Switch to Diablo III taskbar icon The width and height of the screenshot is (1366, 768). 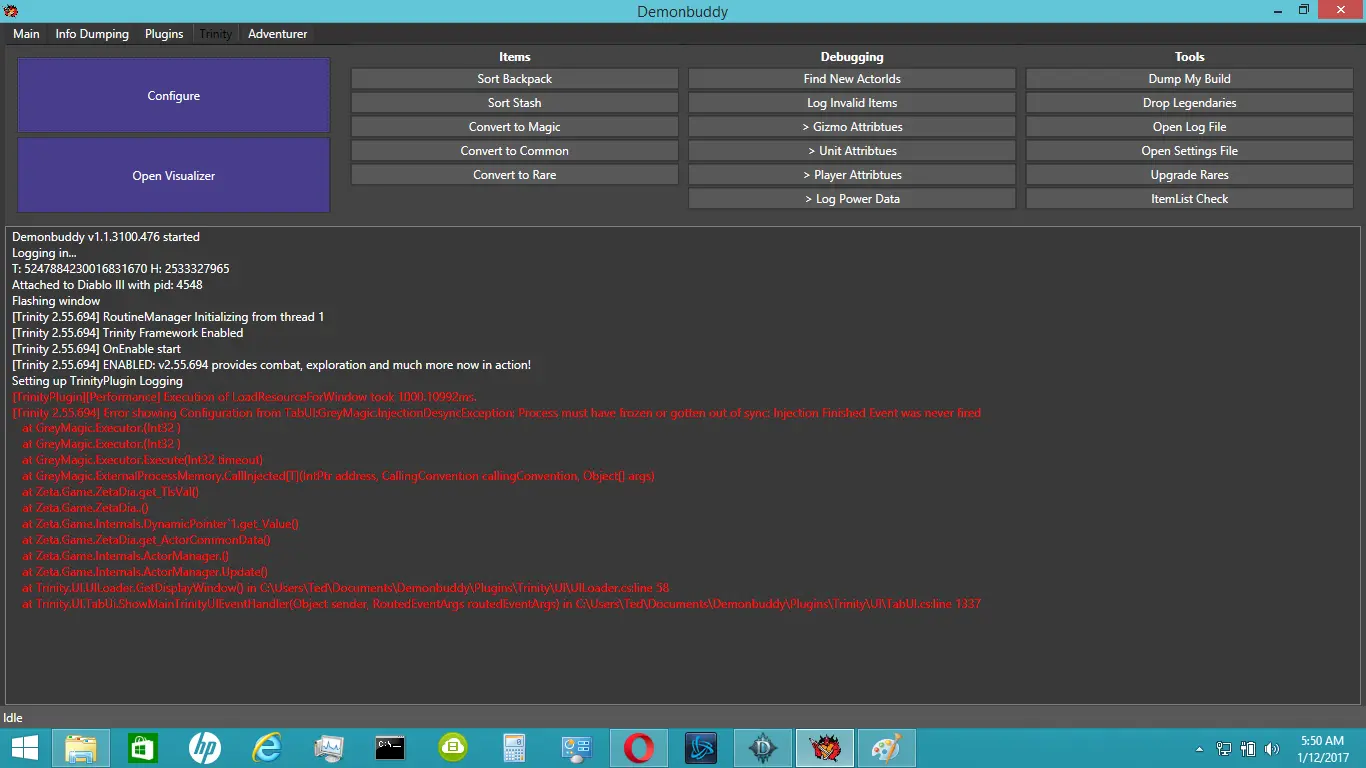(763, 748)
